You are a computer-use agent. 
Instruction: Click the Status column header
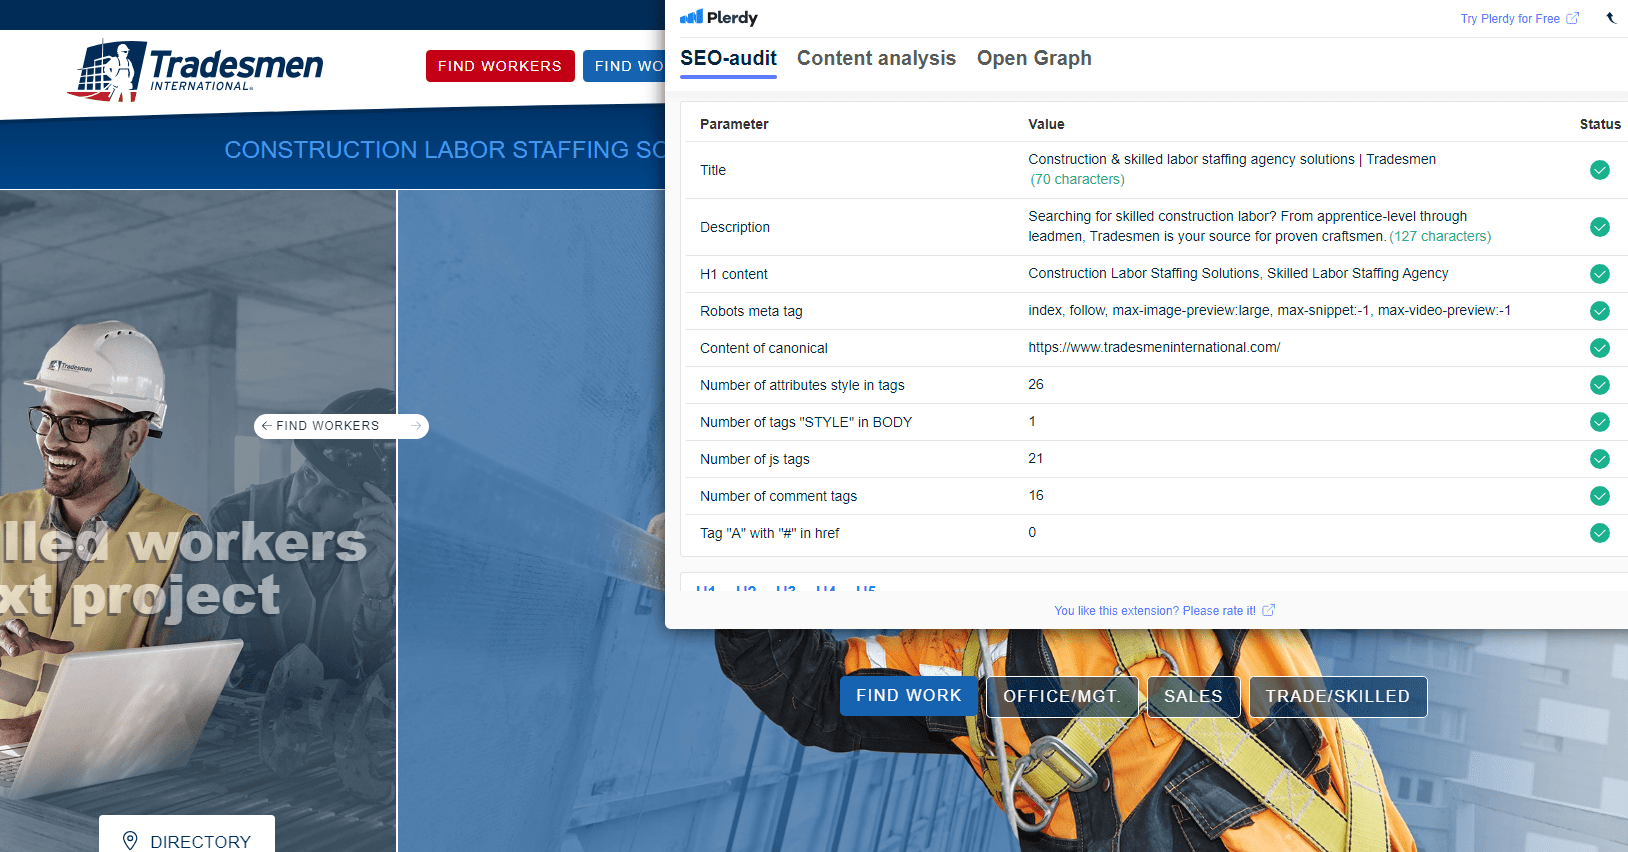1600,124
